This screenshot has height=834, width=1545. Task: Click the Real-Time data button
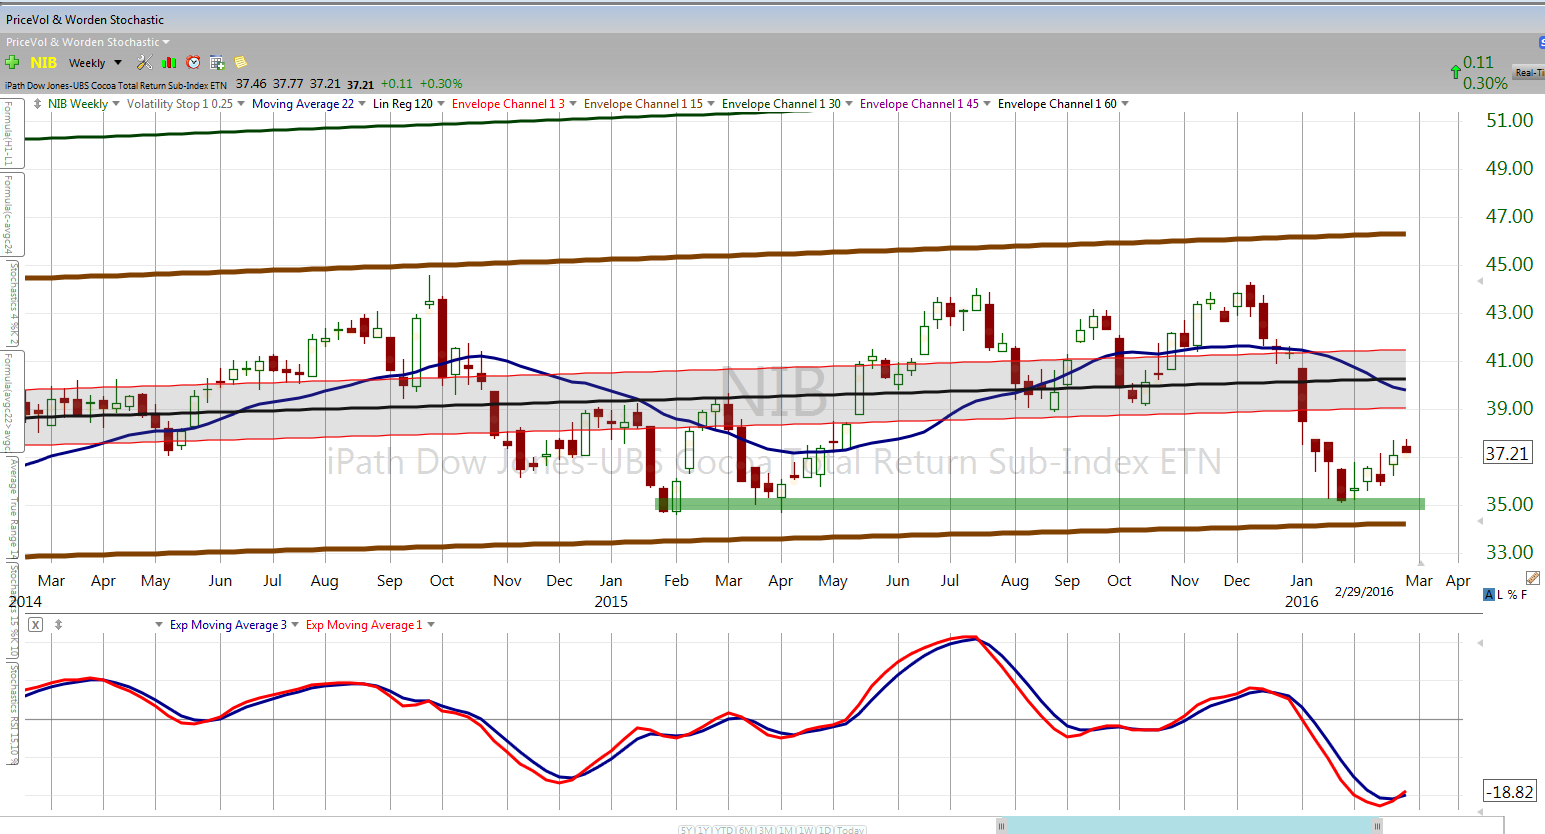pos(1529,72)
